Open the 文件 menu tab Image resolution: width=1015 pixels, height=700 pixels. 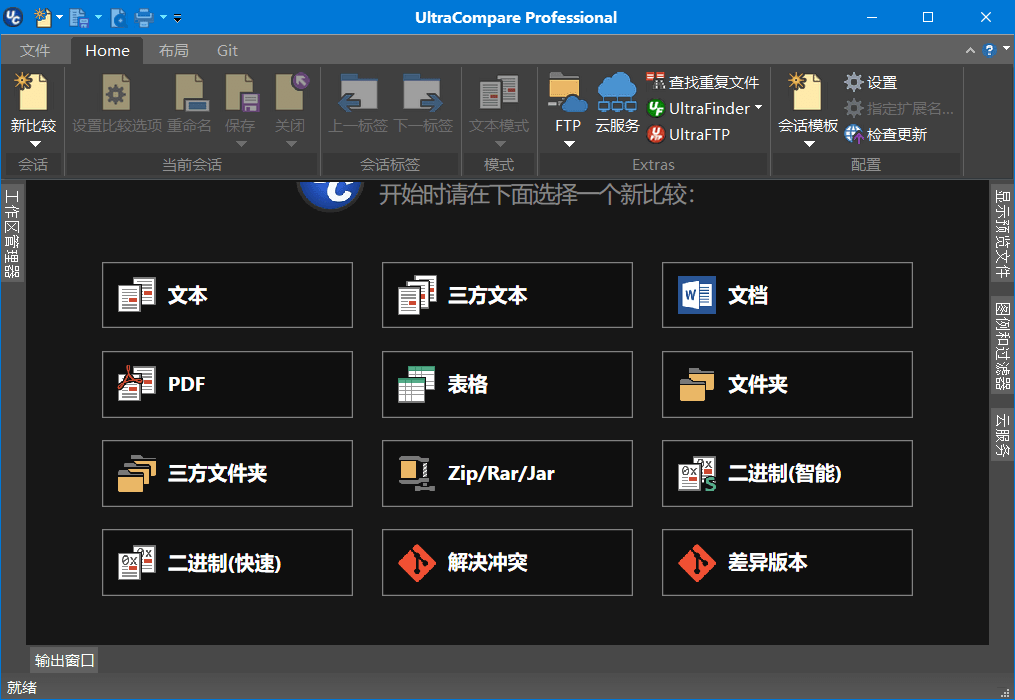pyautogui.click(x=35, y=51)
